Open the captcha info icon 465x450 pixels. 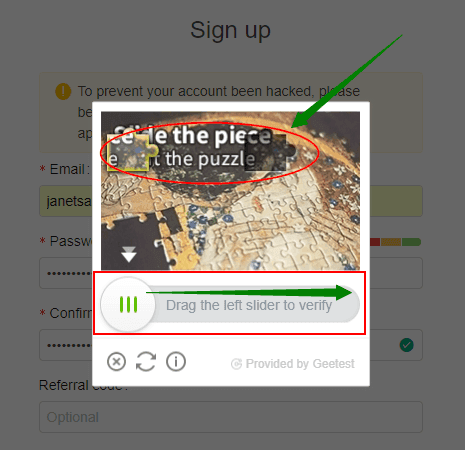click(176, 362)
